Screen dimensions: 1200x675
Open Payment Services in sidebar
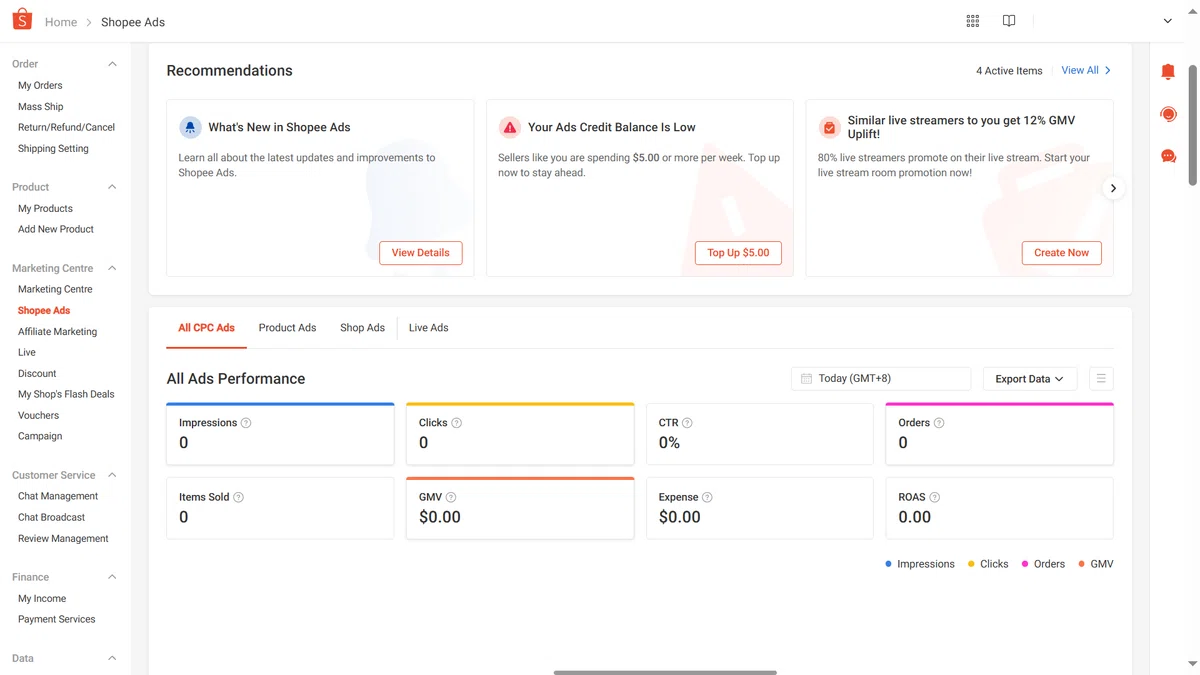(57, 619)
